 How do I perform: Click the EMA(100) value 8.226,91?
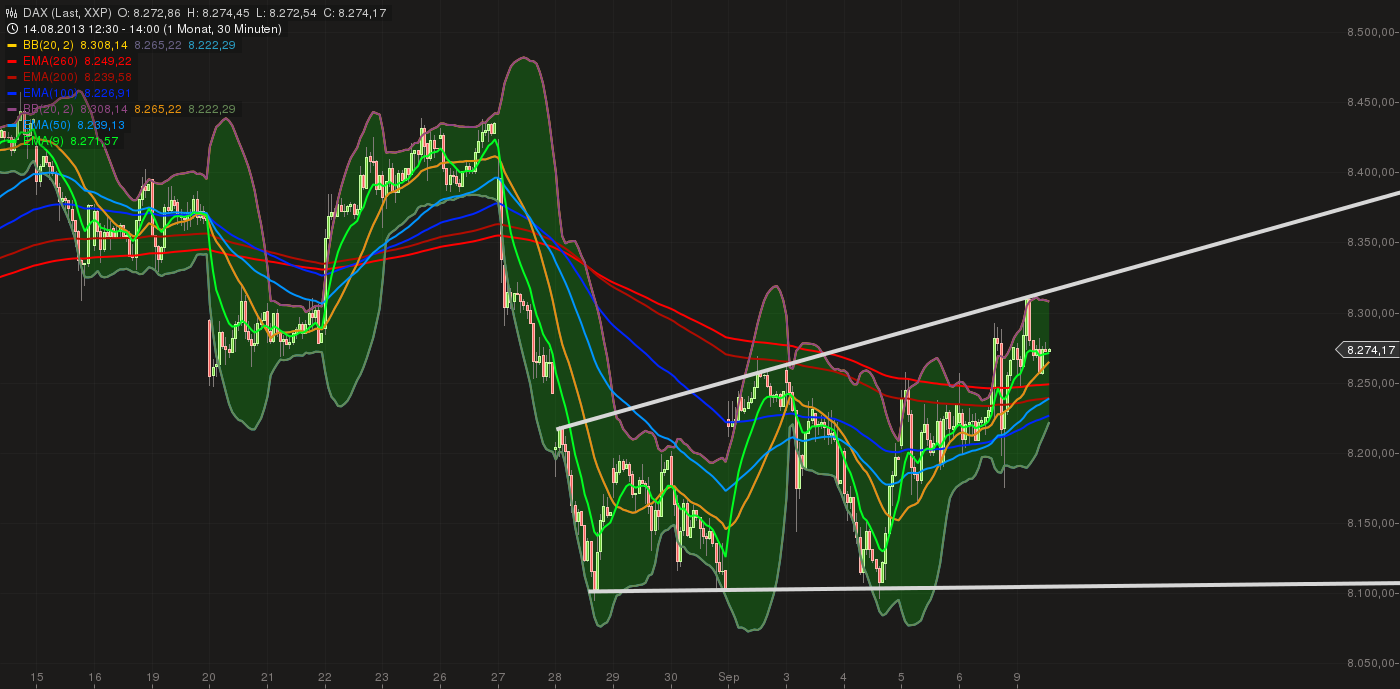pyautogui.click(x=106, y=93)
